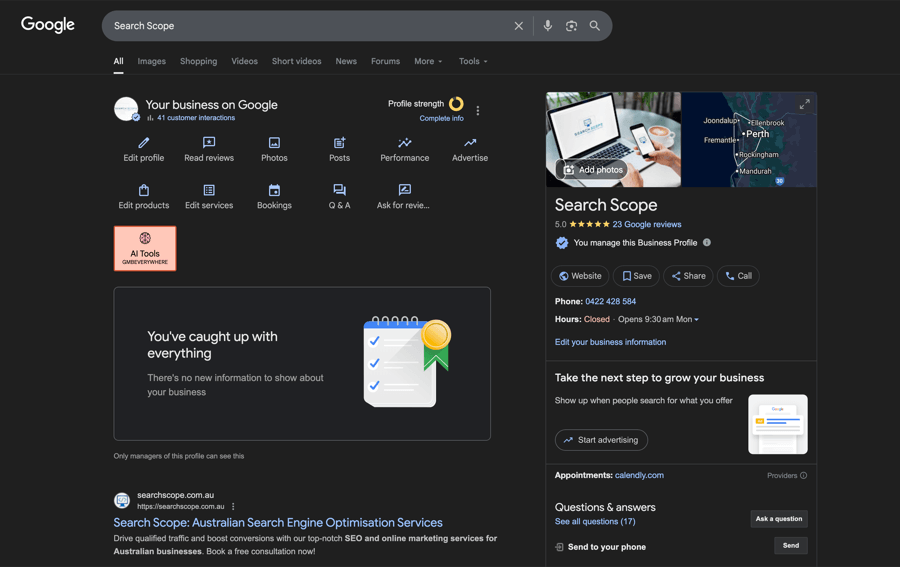Open the Bookings calendar icon
This screenshot has width=900, height=567.
point(274,190)
